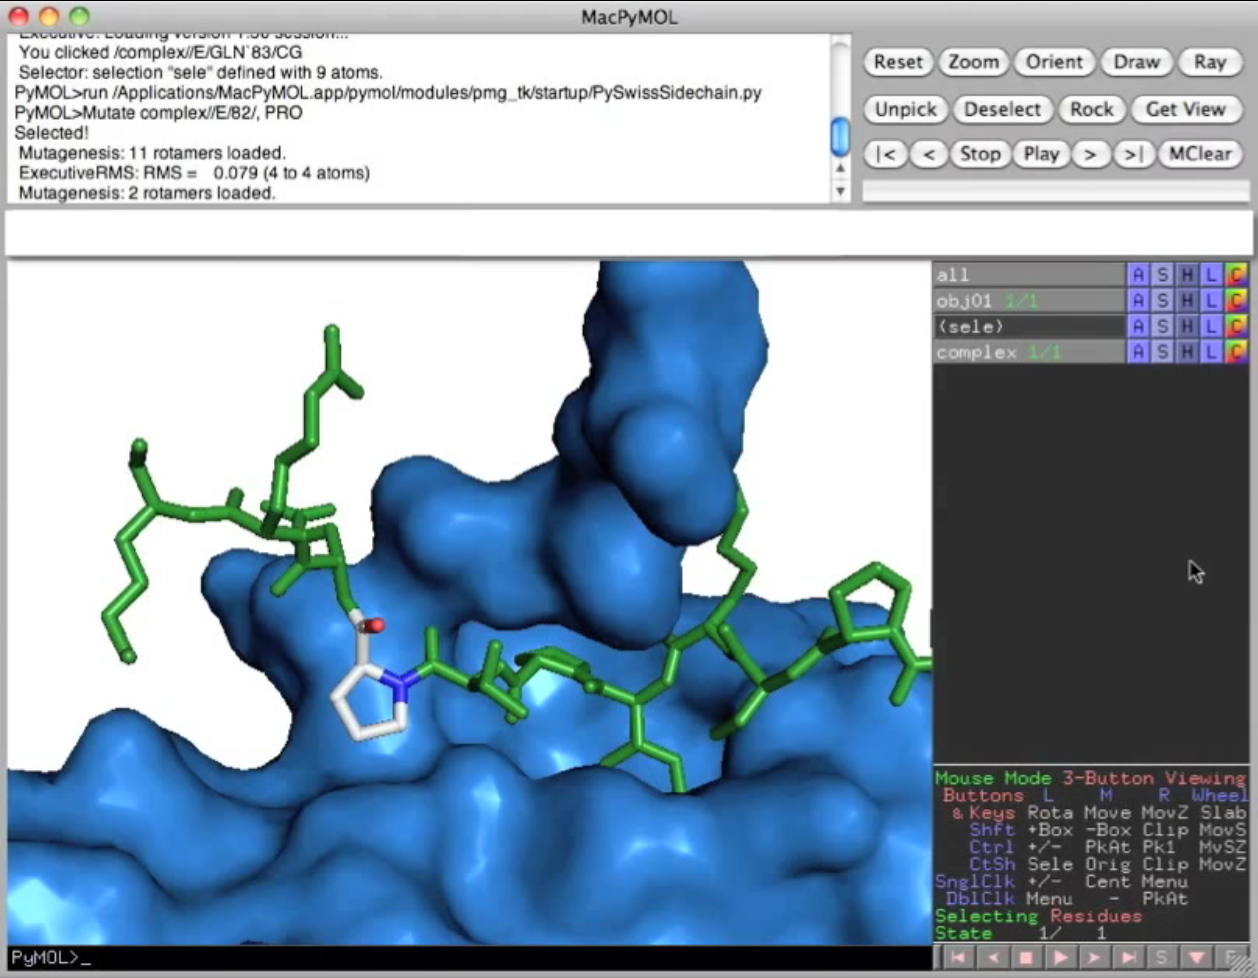Toggle visibility of the all object row
The height and width of the screenshot is (978, 1258).
[1029, 274]
